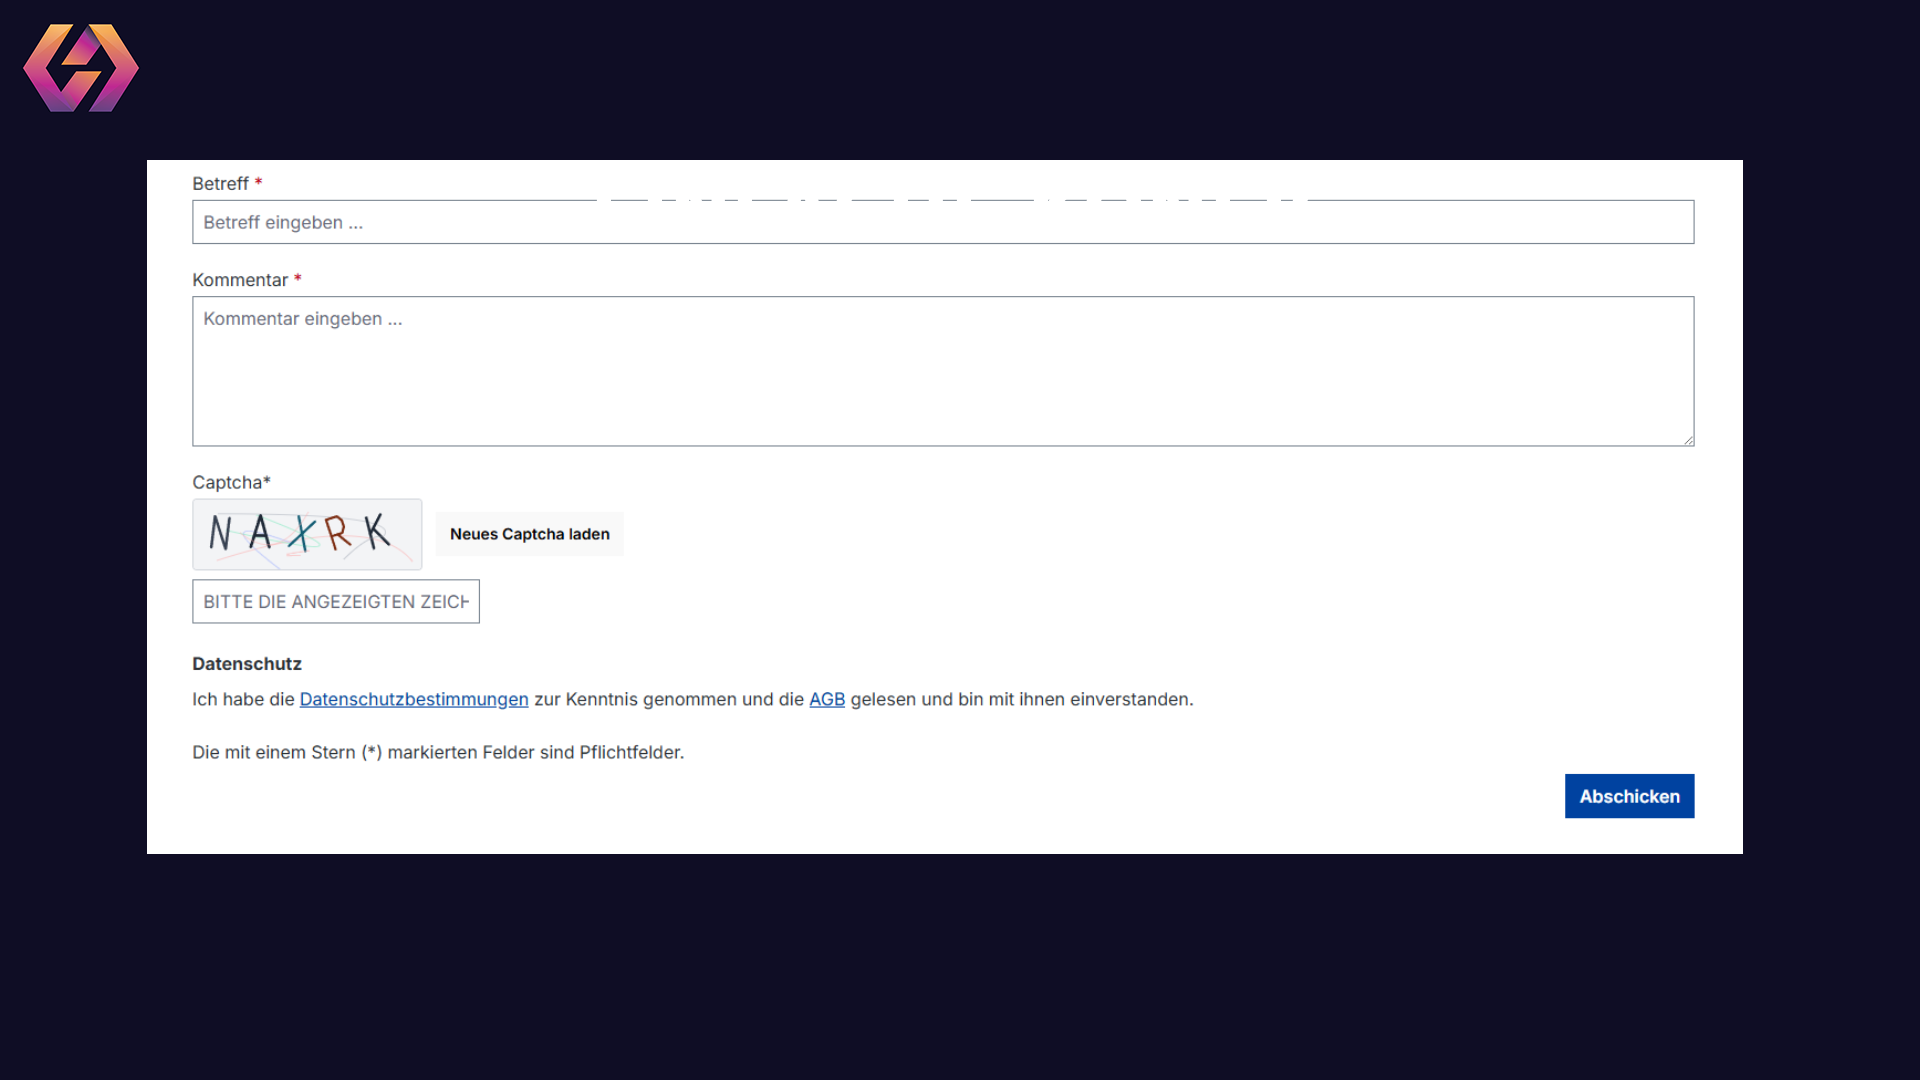This screenshot has width=1920, height=1080.
Task: Click into the Kommentar text area
Action: pos(943,371)
